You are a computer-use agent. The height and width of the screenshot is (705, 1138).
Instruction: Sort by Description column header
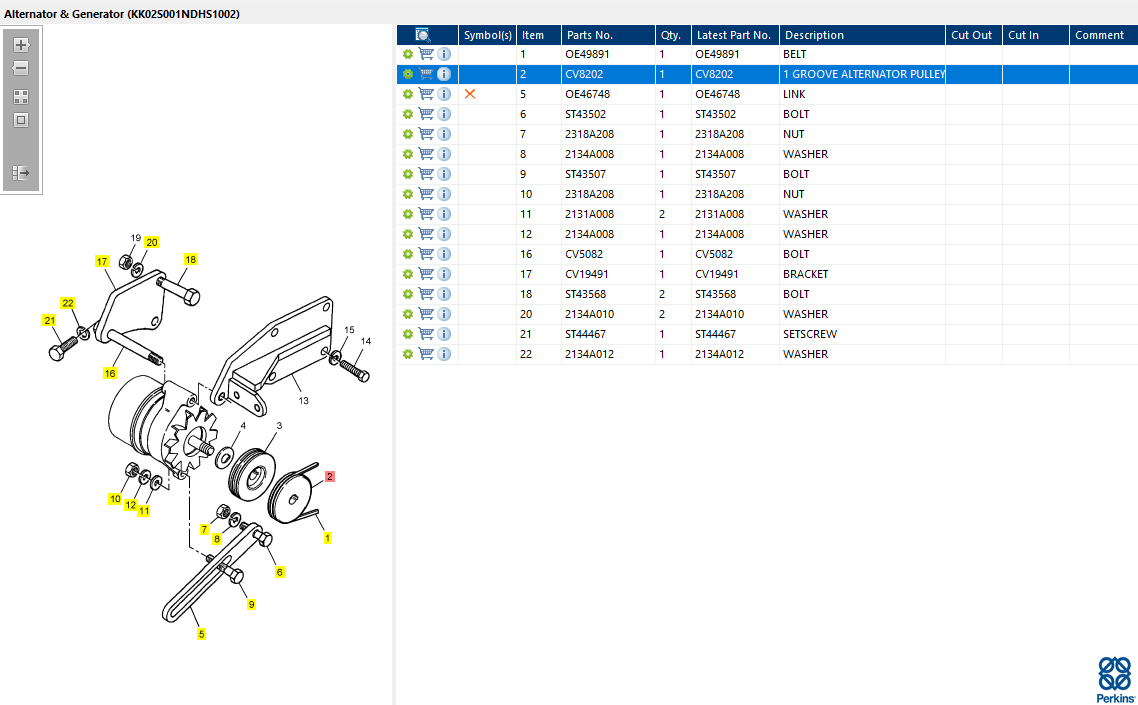pyautogui.click(x=862, y=35)
